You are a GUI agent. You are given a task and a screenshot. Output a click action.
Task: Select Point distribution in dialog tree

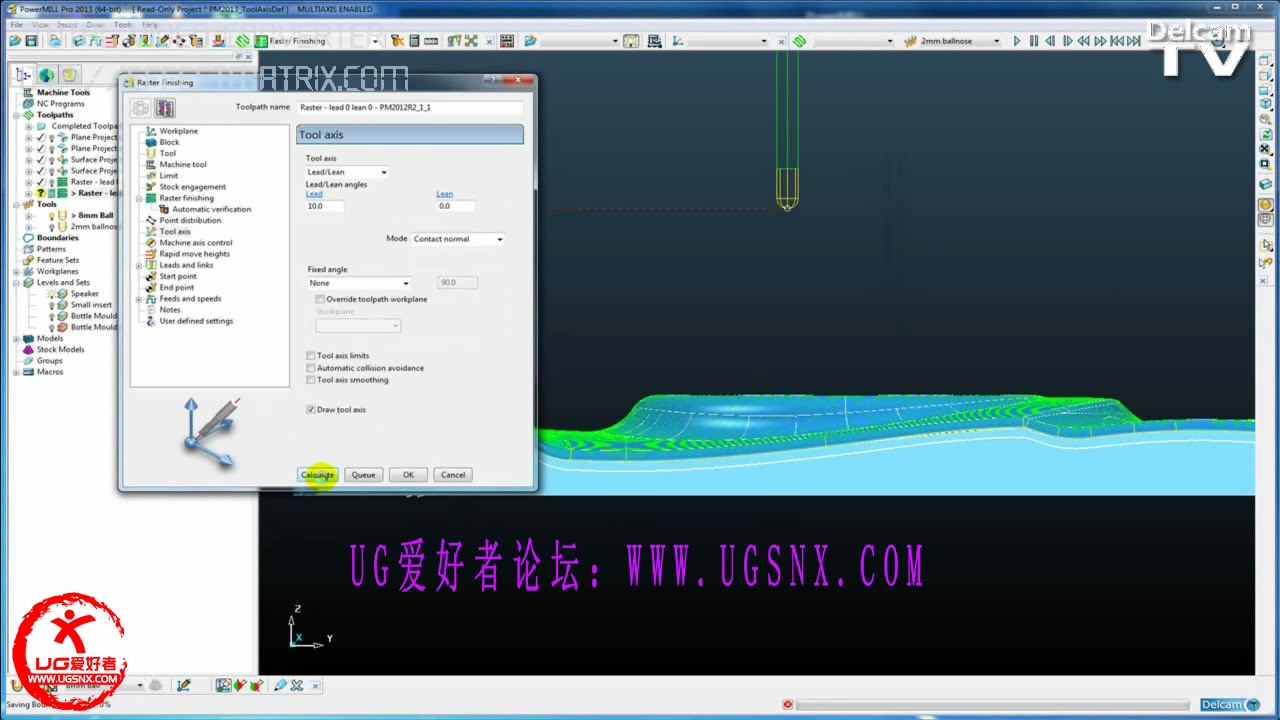(x=190, y=220)
